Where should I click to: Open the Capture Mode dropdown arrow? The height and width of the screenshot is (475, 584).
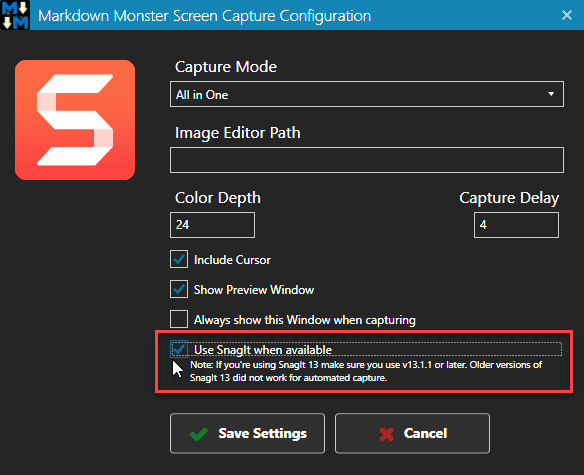click(x=551, y=94)
